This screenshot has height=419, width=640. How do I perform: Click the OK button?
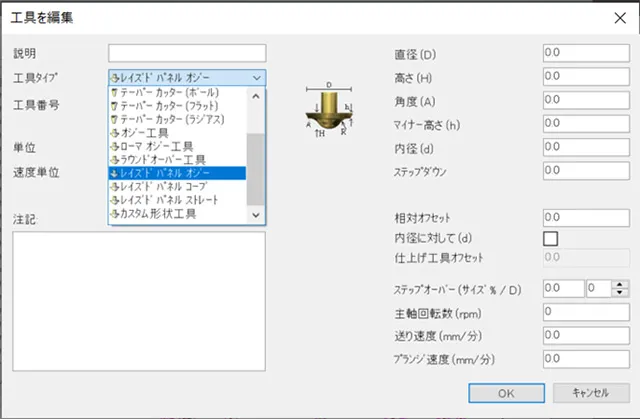pos(507,392)
